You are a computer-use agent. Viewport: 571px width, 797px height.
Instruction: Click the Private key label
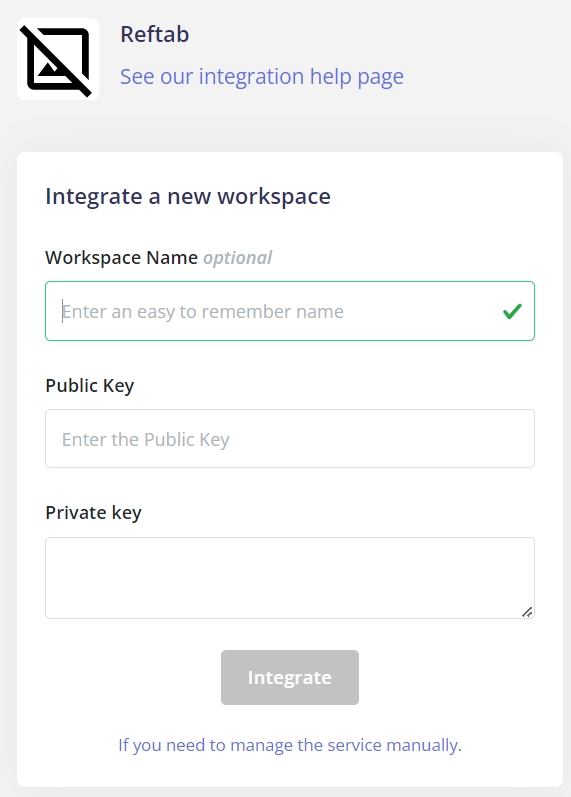click(x=94, y=513)
